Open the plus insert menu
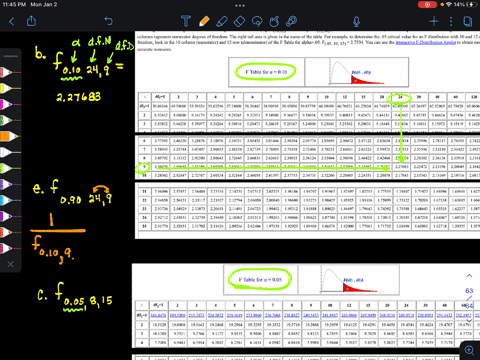Viewport: 480px width, 360px height. coord(434,22)
